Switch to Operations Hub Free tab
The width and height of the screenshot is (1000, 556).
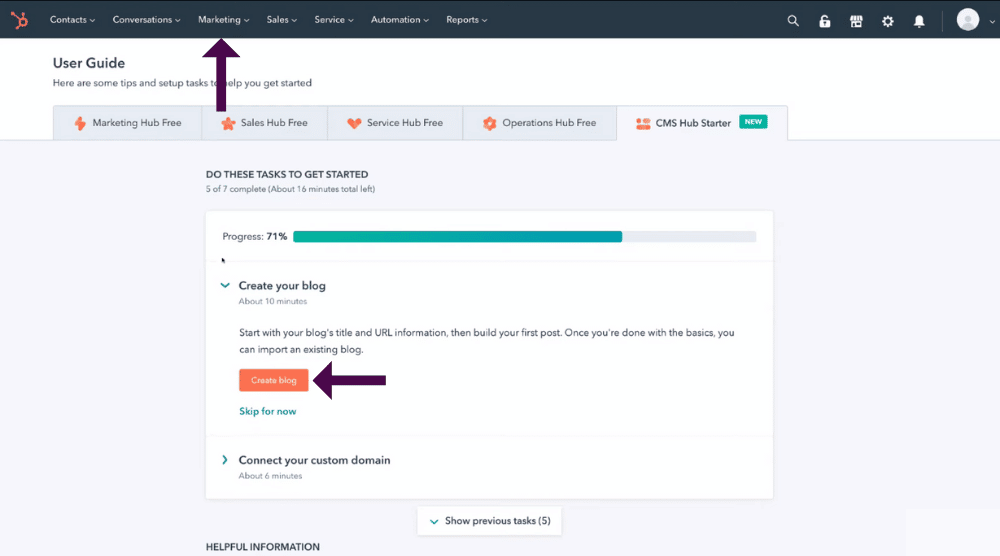[x=540, y=123]
